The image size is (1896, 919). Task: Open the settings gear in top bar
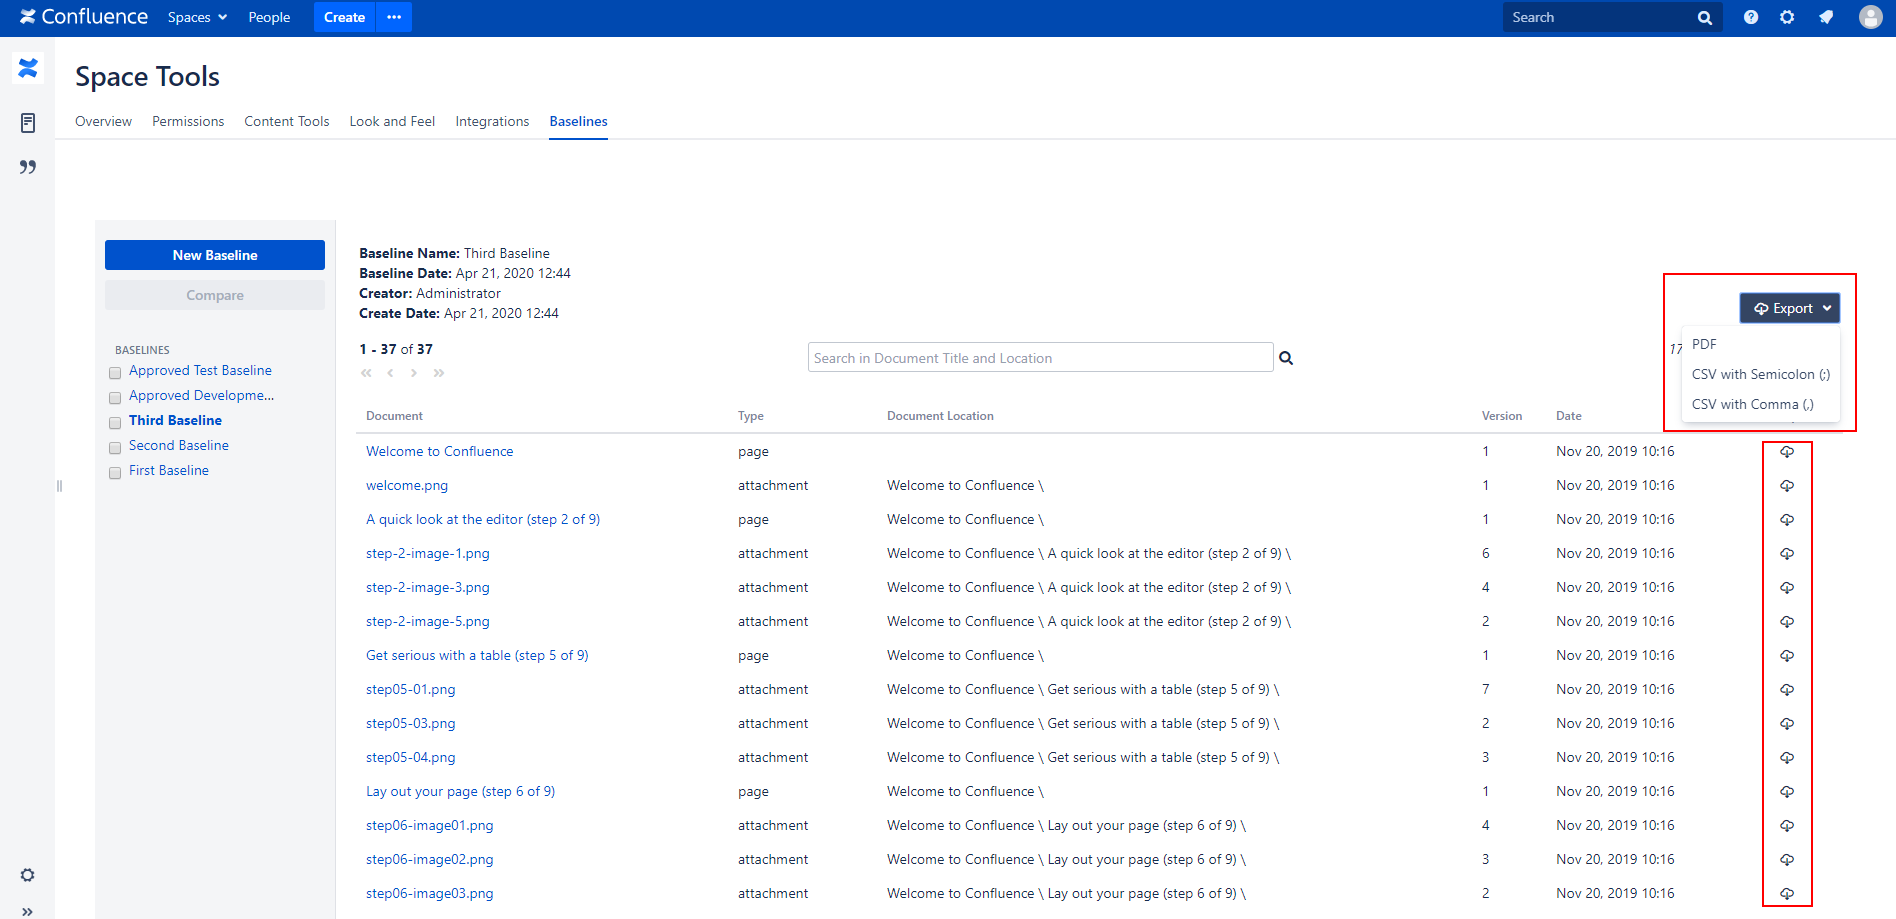[x=1787, y=17]
